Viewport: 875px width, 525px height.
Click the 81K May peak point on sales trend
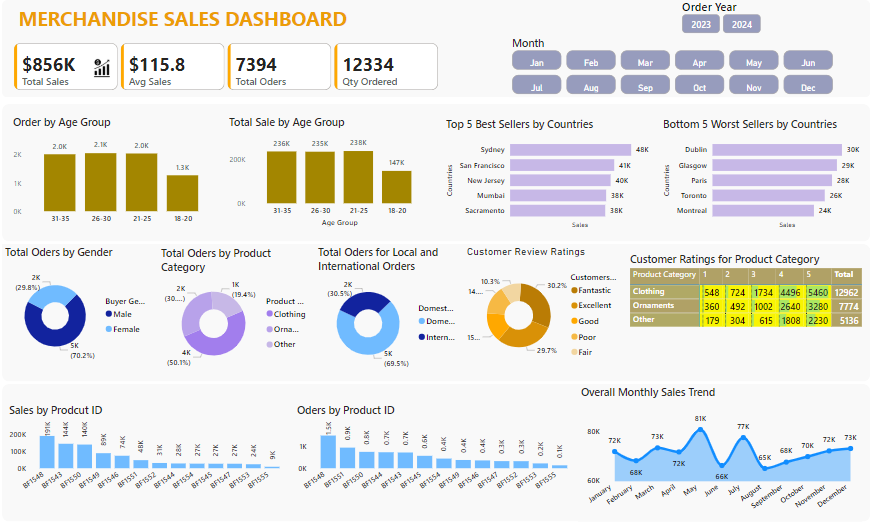(700, 430)
